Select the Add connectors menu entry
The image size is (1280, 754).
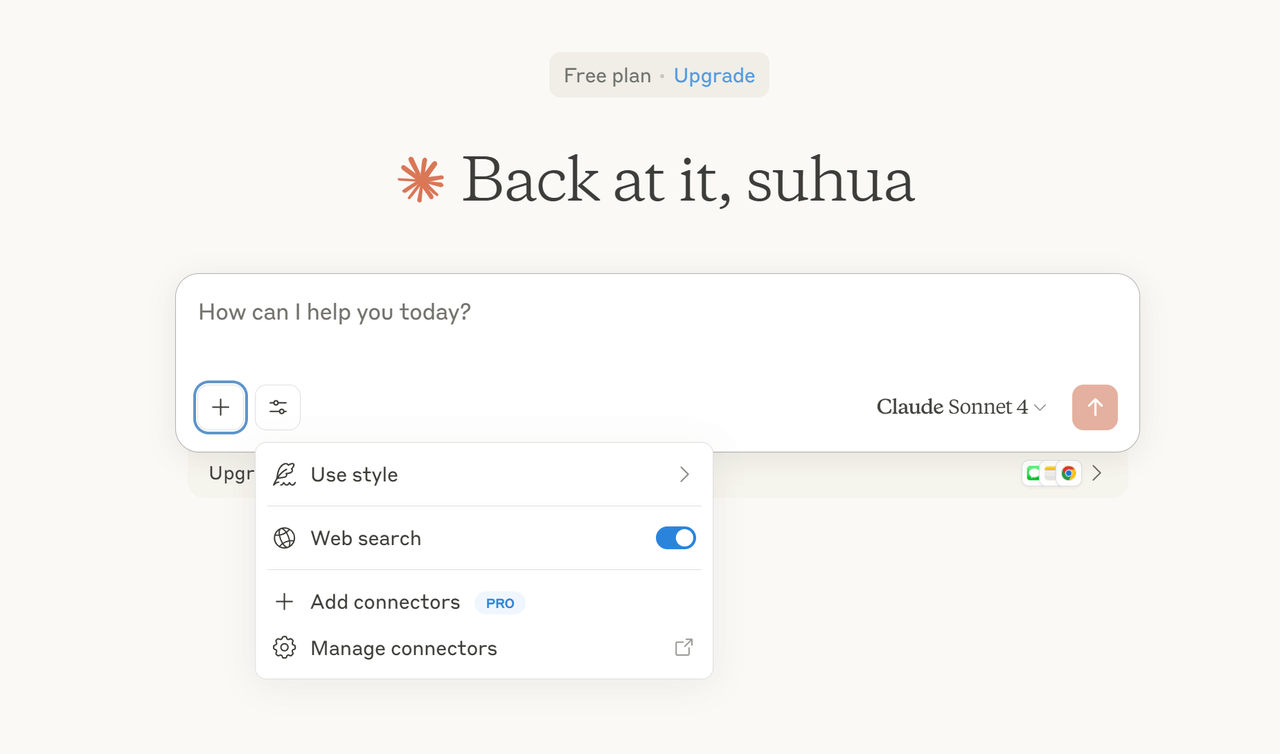[x=385, y=602]
